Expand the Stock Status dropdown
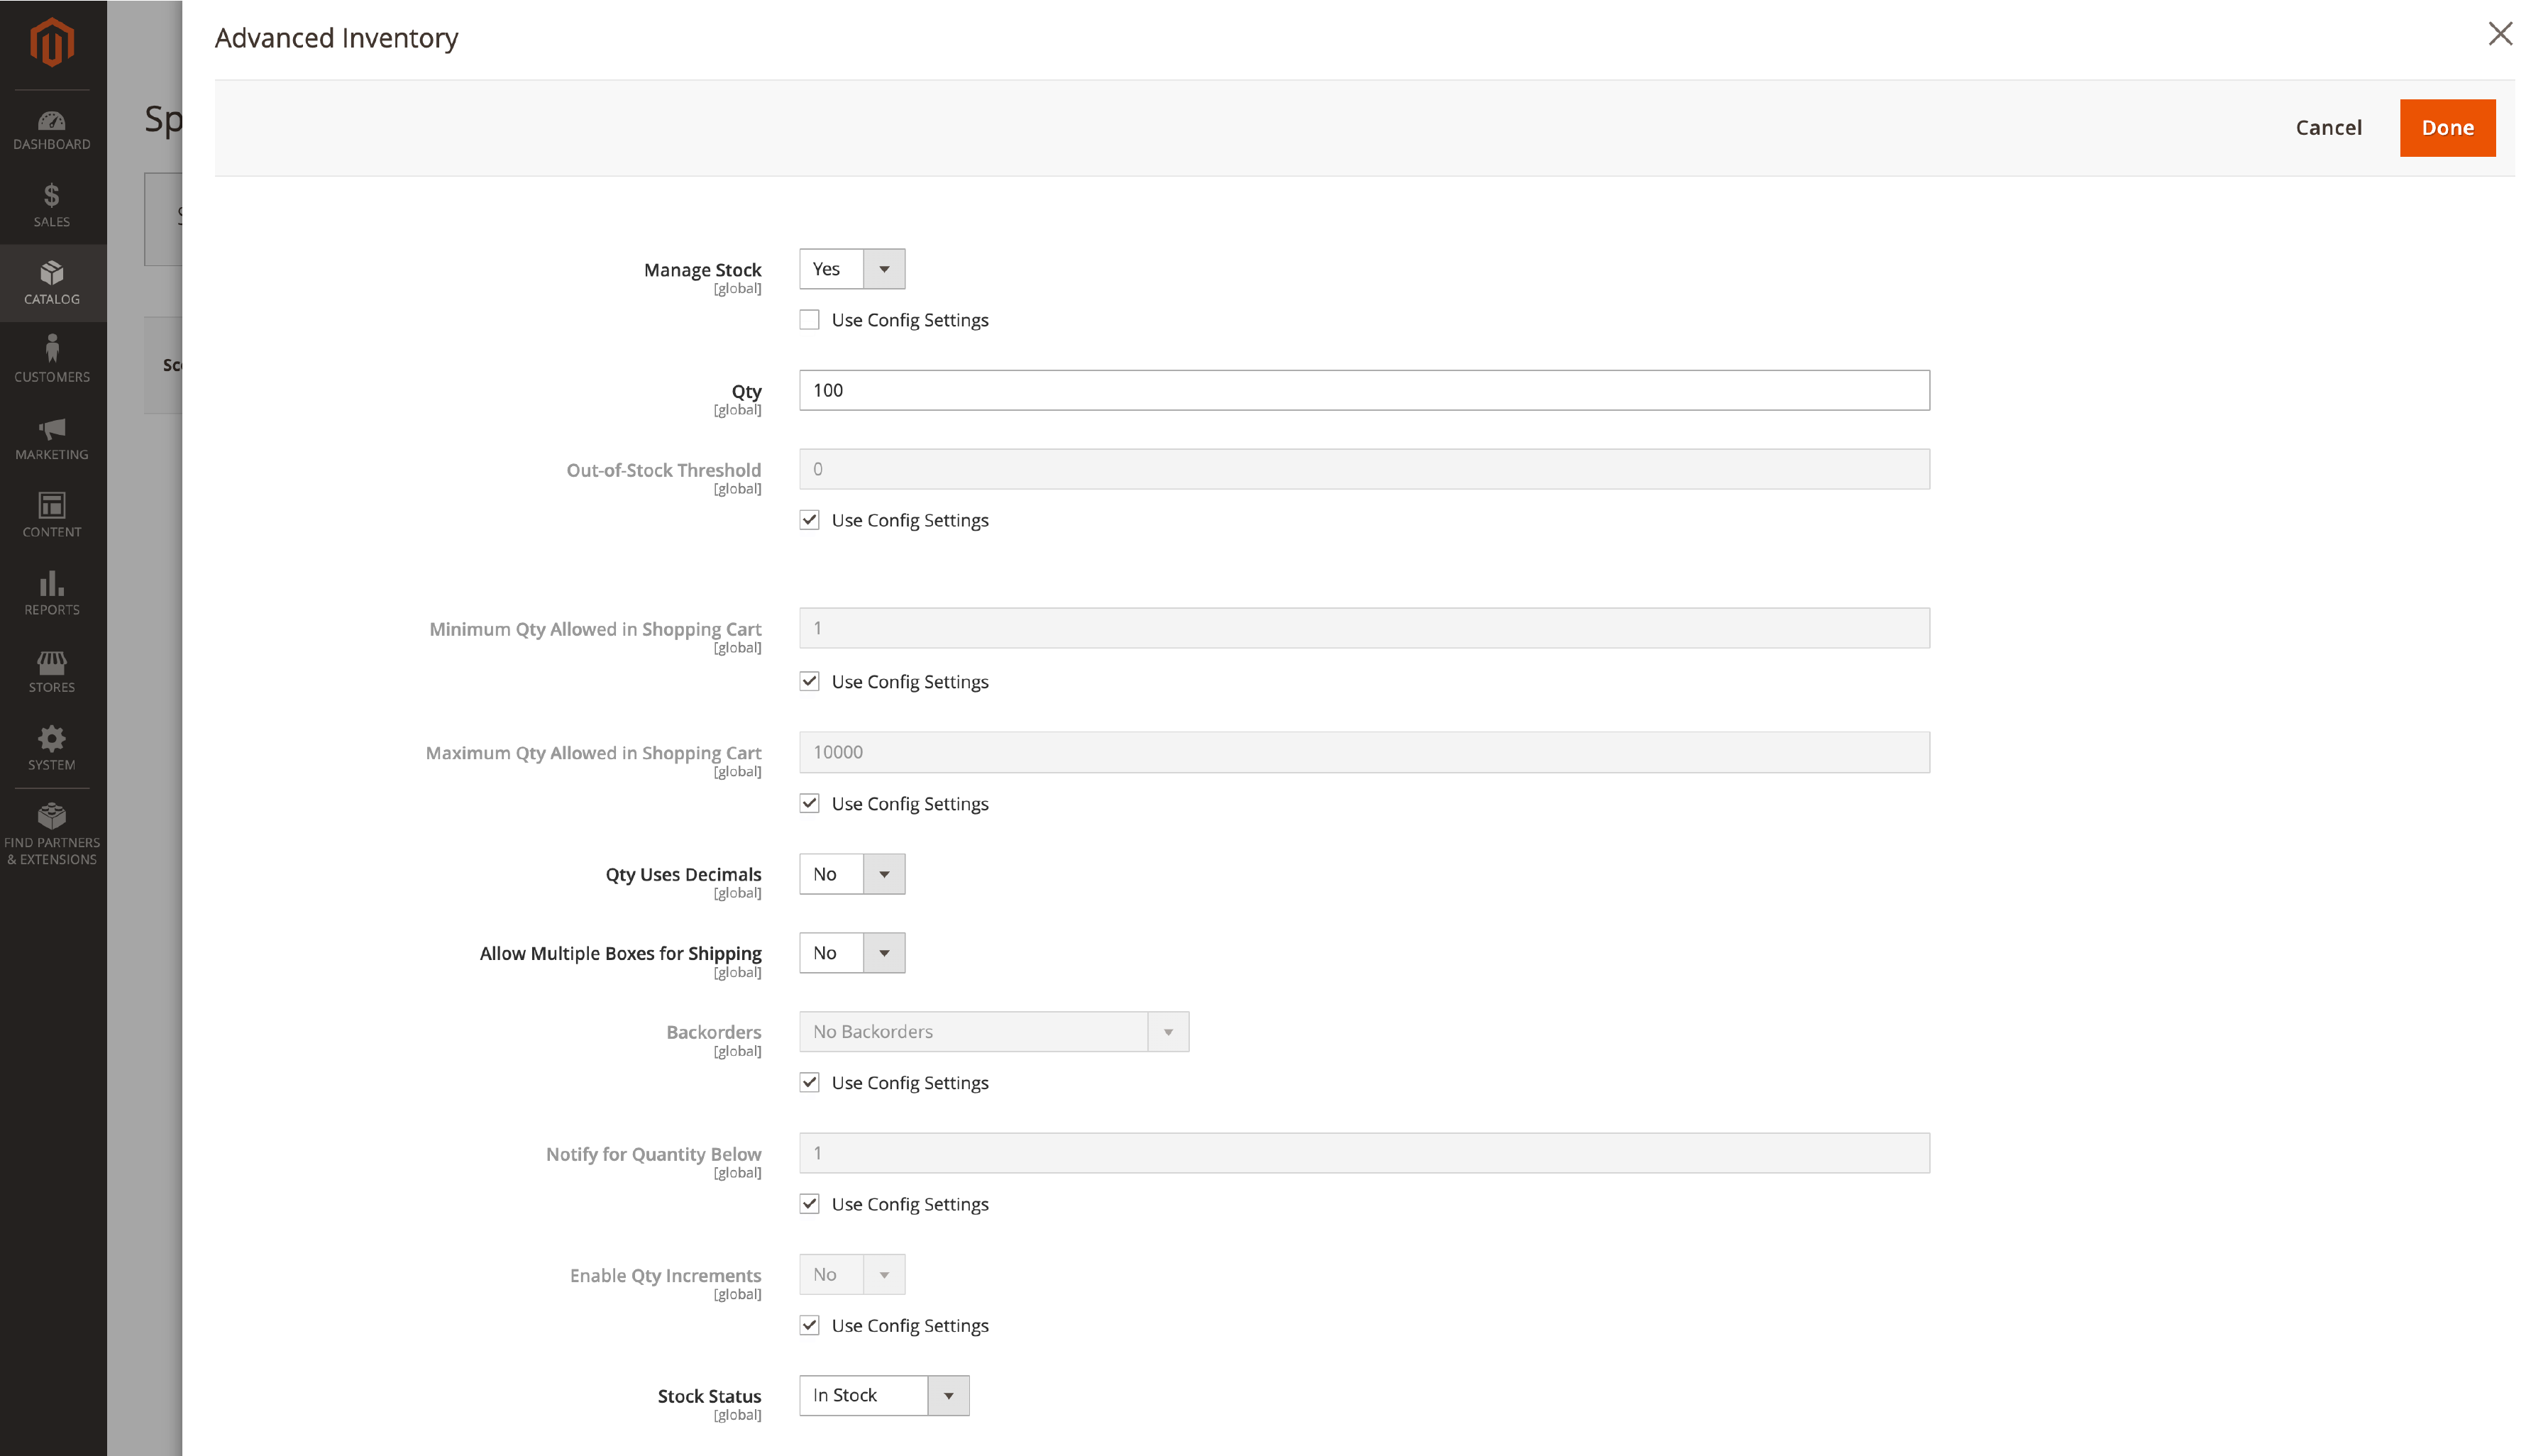This screenshot has height=1456, width=2543. (949, 1395)
